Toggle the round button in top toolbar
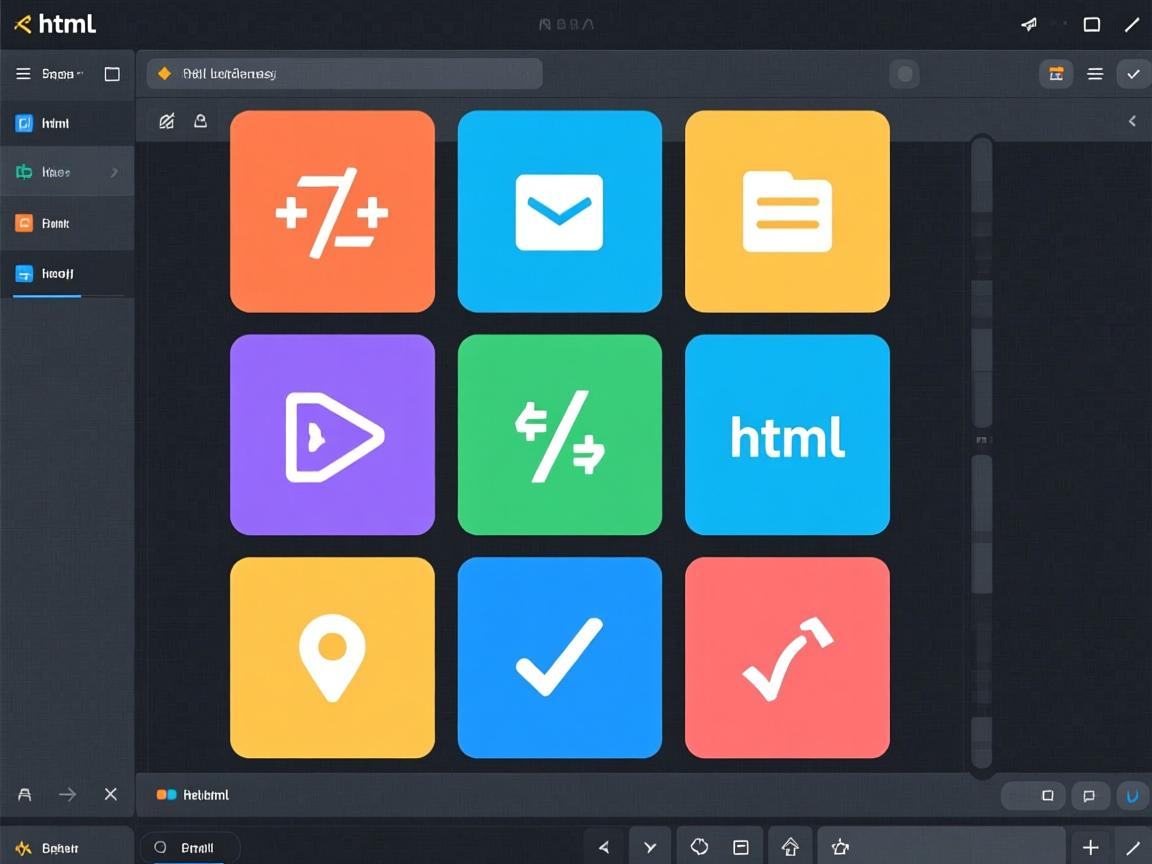The image size is (1152, 864). [x=904, y=74]
